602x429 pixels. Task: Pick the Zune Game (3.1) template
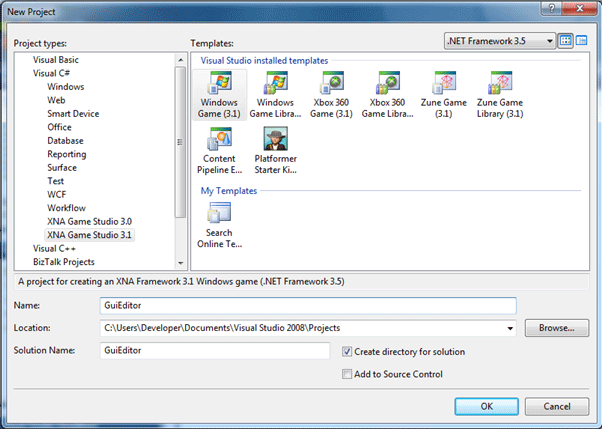point(444,95)
